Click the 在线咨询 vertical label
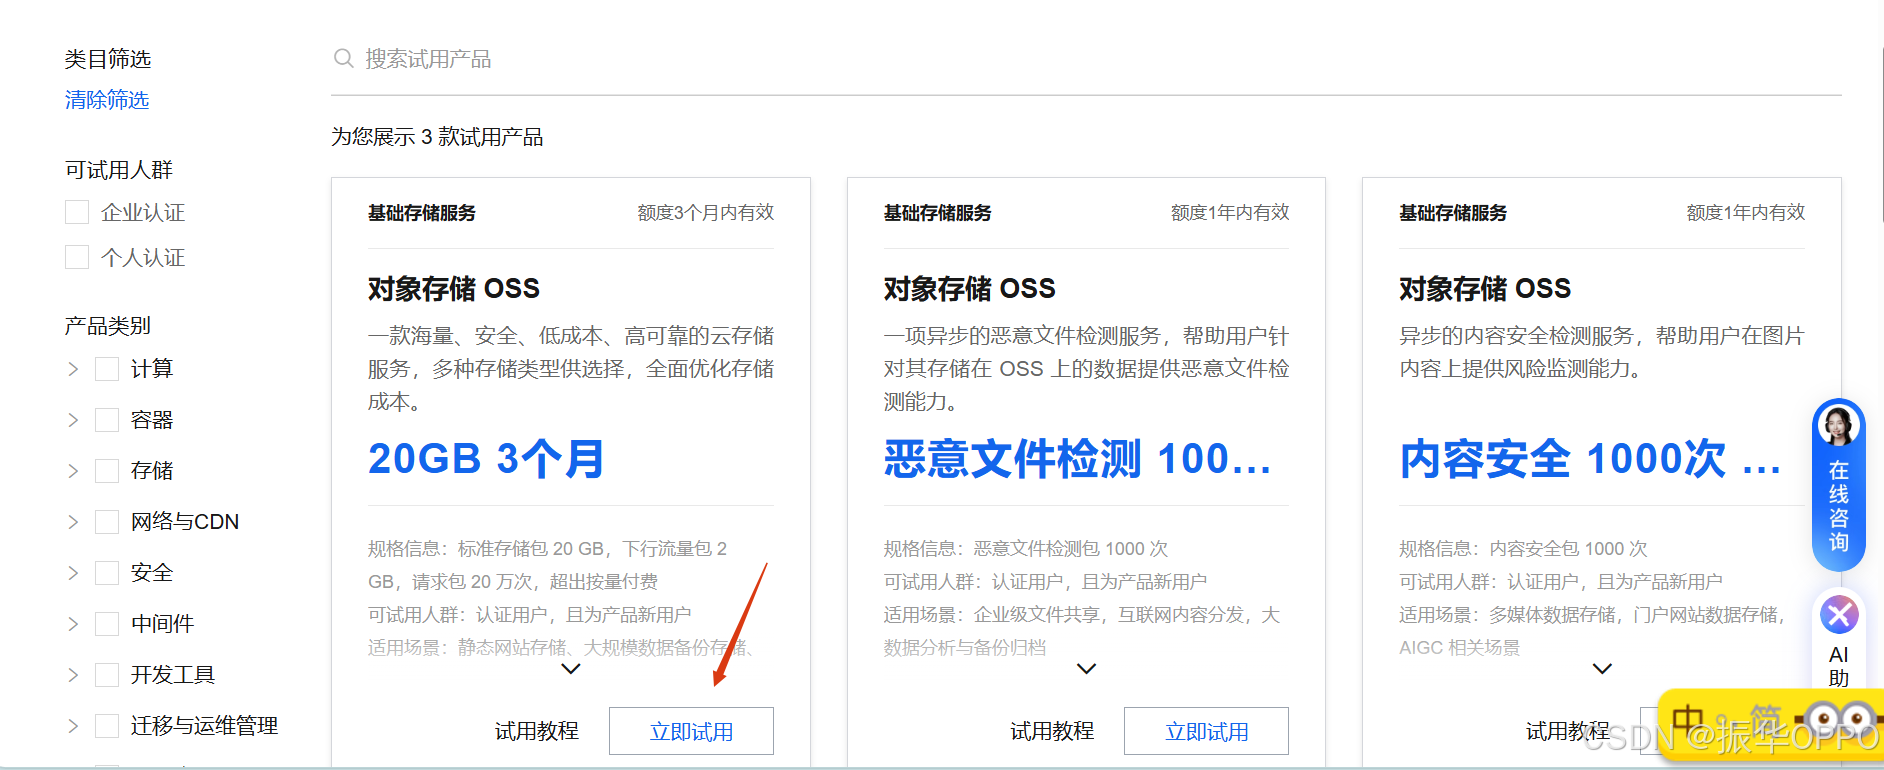 [x=1838, y=506]
